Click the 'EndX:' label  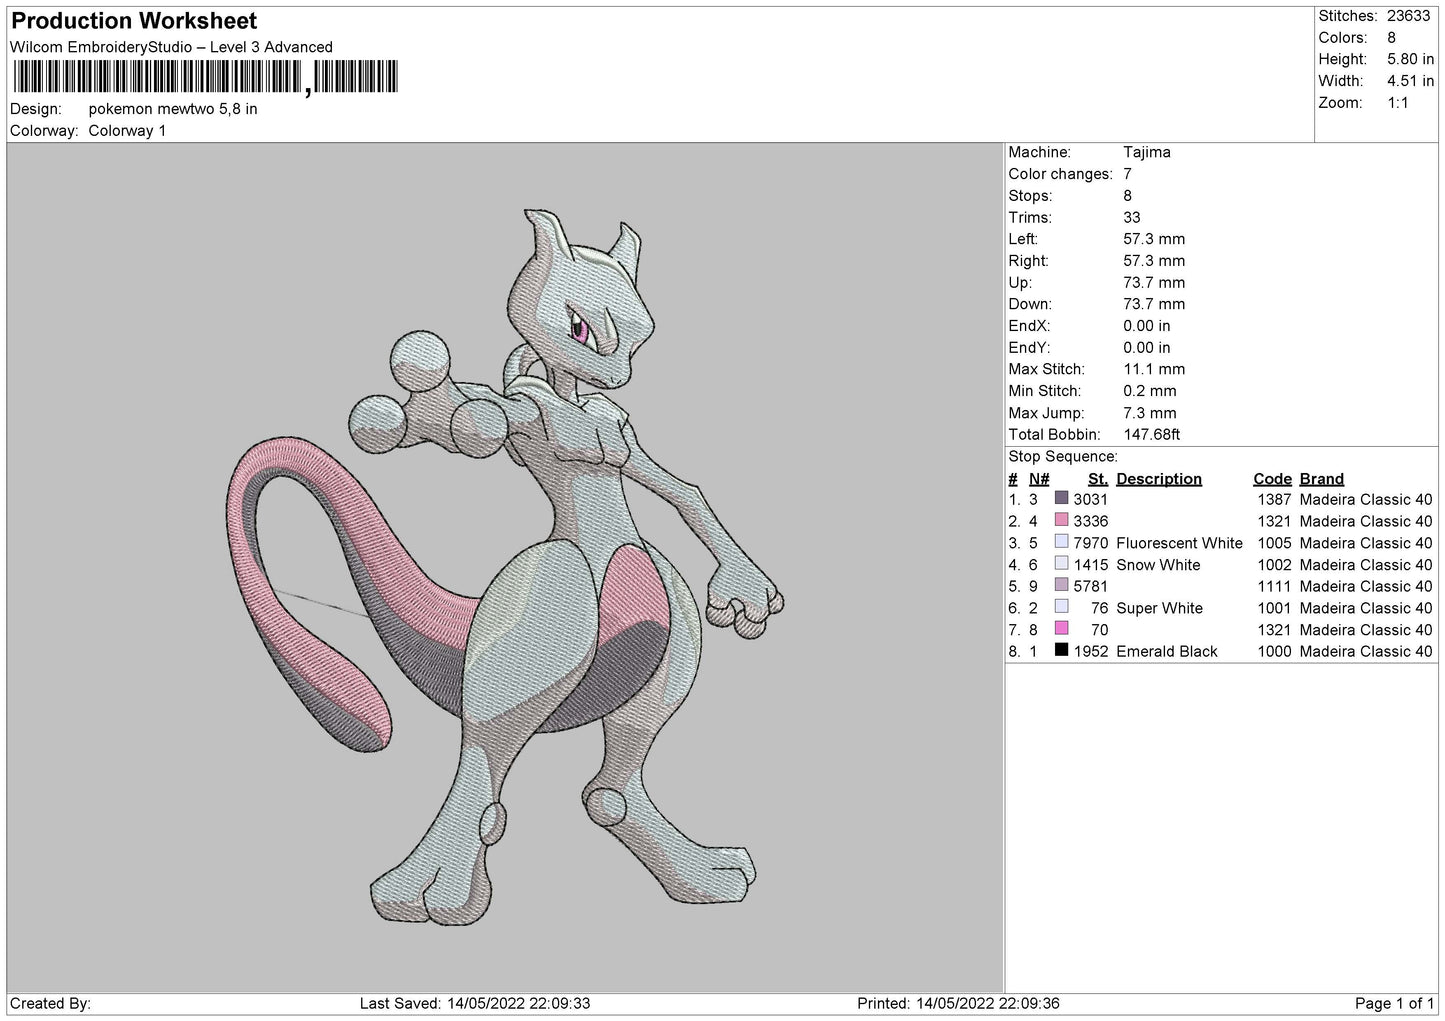tap(1028, 326)
